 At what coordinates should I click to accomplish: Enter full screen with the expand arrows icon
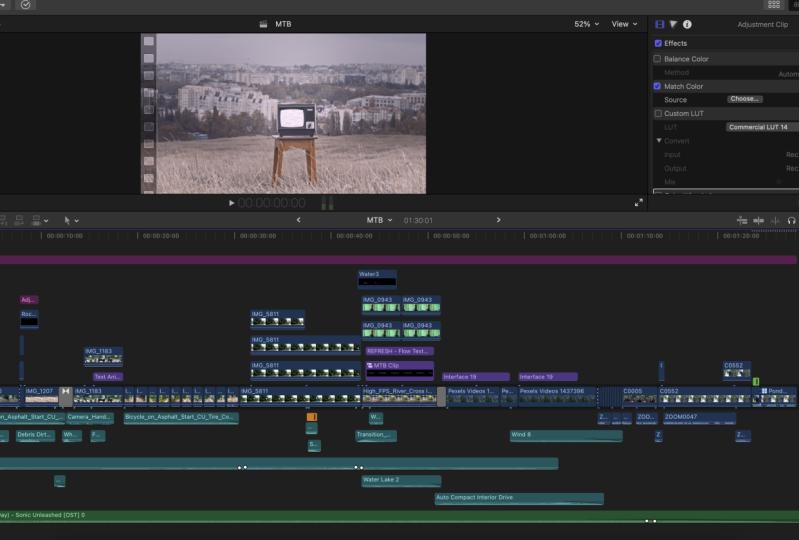(x=638, y=203)
